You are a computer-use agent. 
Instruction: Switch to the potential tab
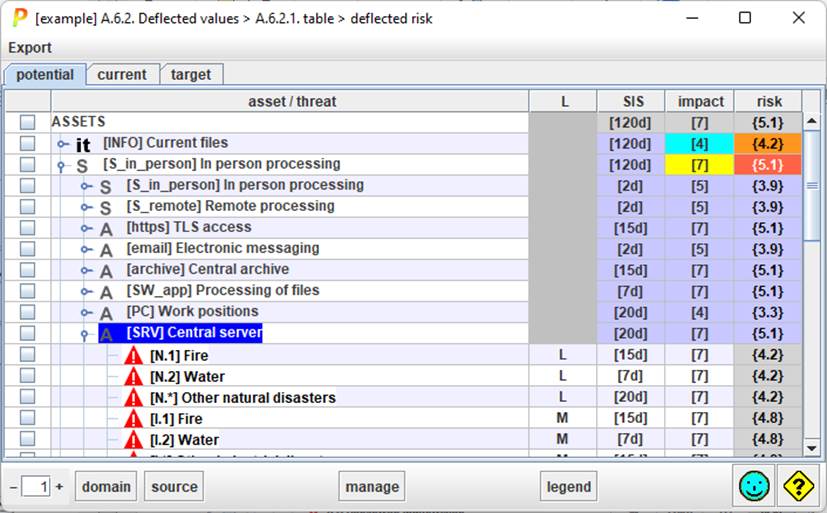[45, 74]
